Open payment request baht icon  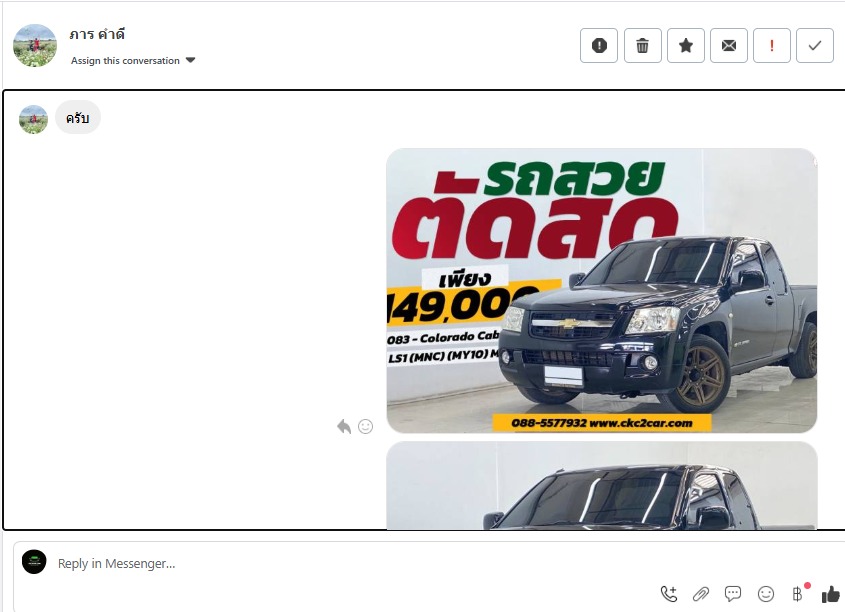[799, 593]
